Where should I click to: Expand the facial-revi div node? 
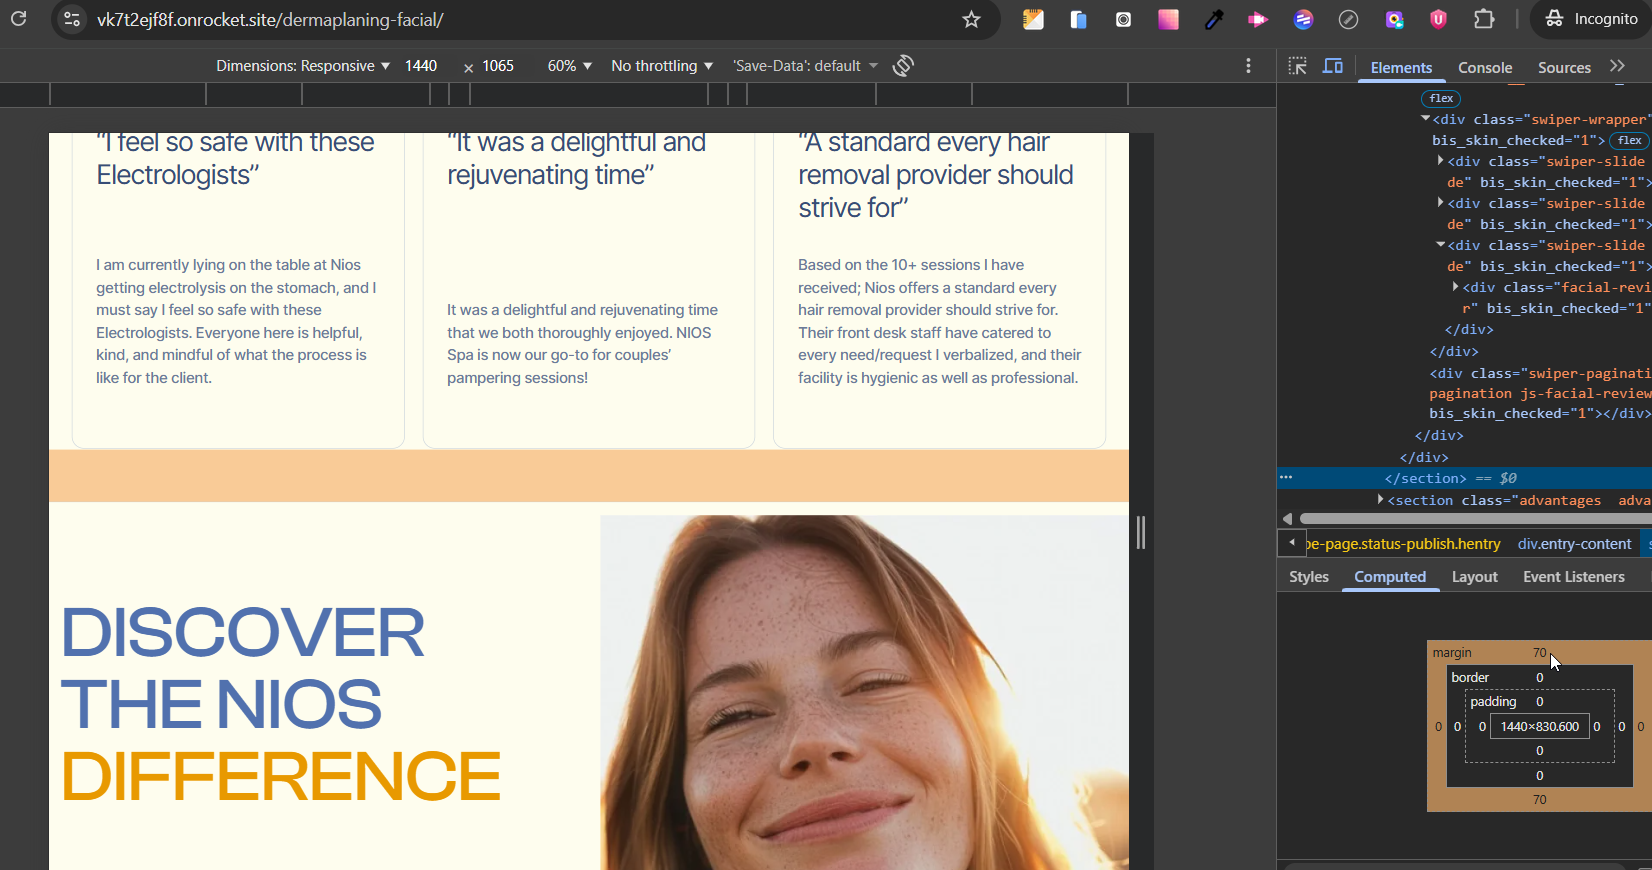pyautogui.click(x=1456, y=287)
